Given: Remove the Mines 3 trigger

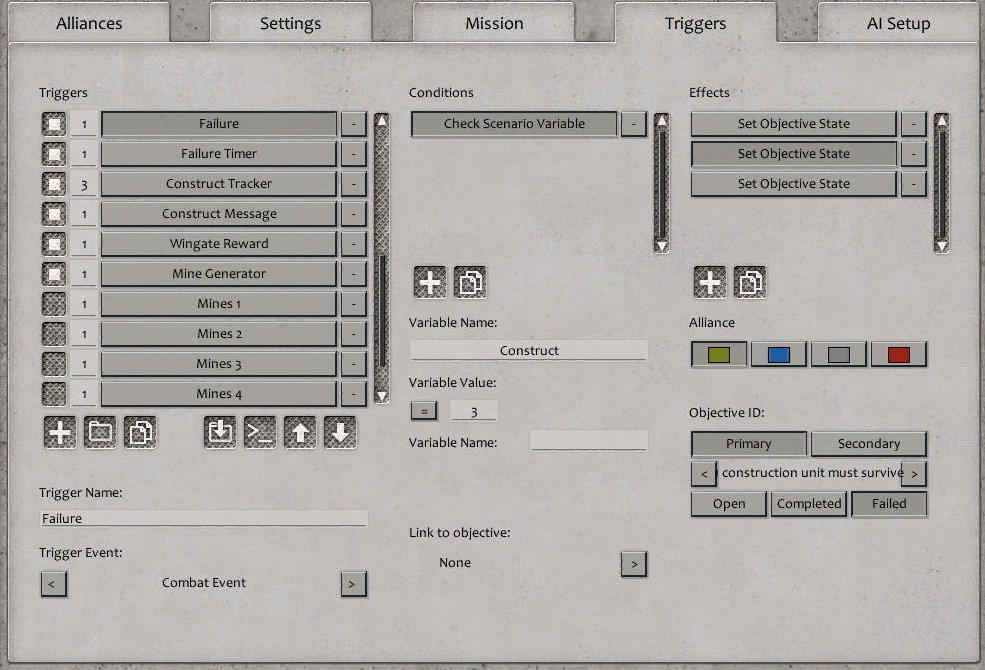Looking at the screenshot, I should [354, 364].
